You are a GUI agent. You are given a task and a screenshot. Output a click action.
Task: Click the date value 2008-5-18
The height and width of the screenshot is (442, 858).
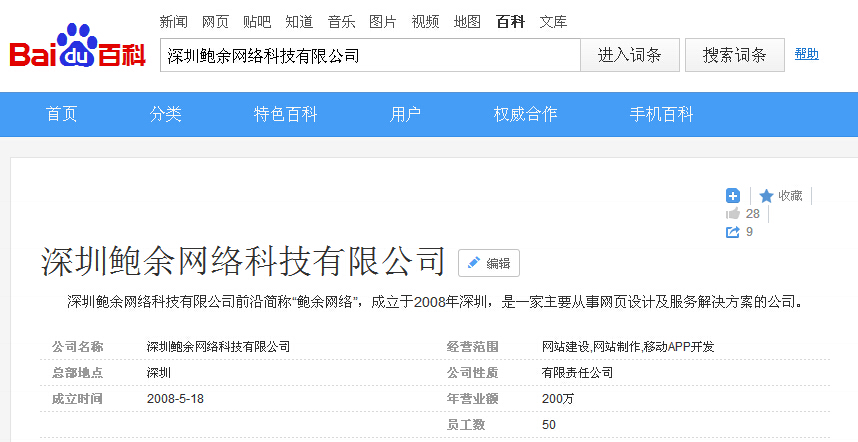[x=175, y=399]
